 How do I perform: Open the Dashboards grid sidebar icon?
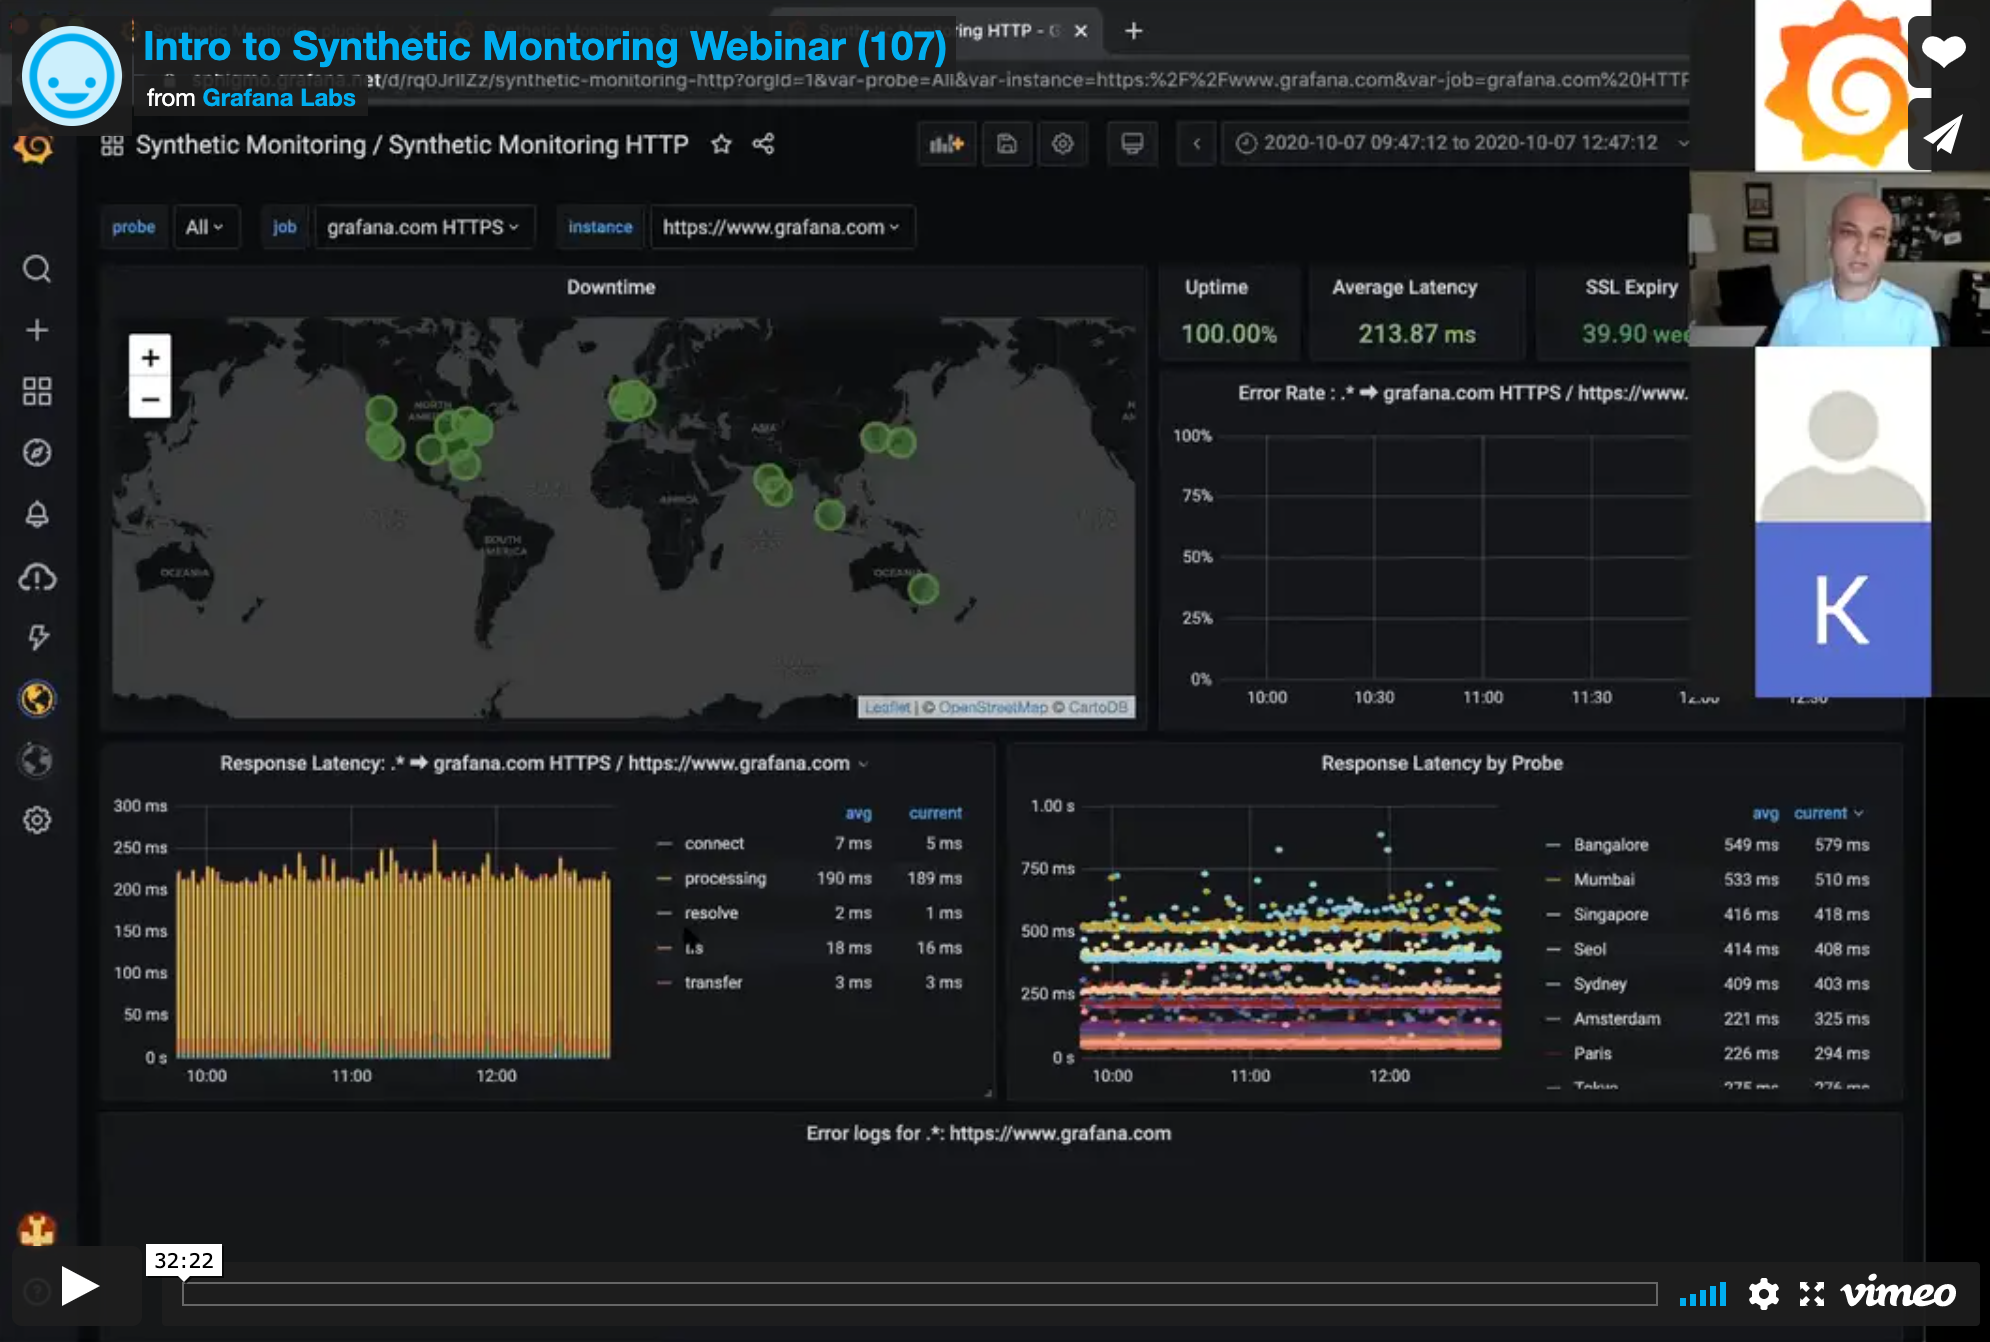37,391
